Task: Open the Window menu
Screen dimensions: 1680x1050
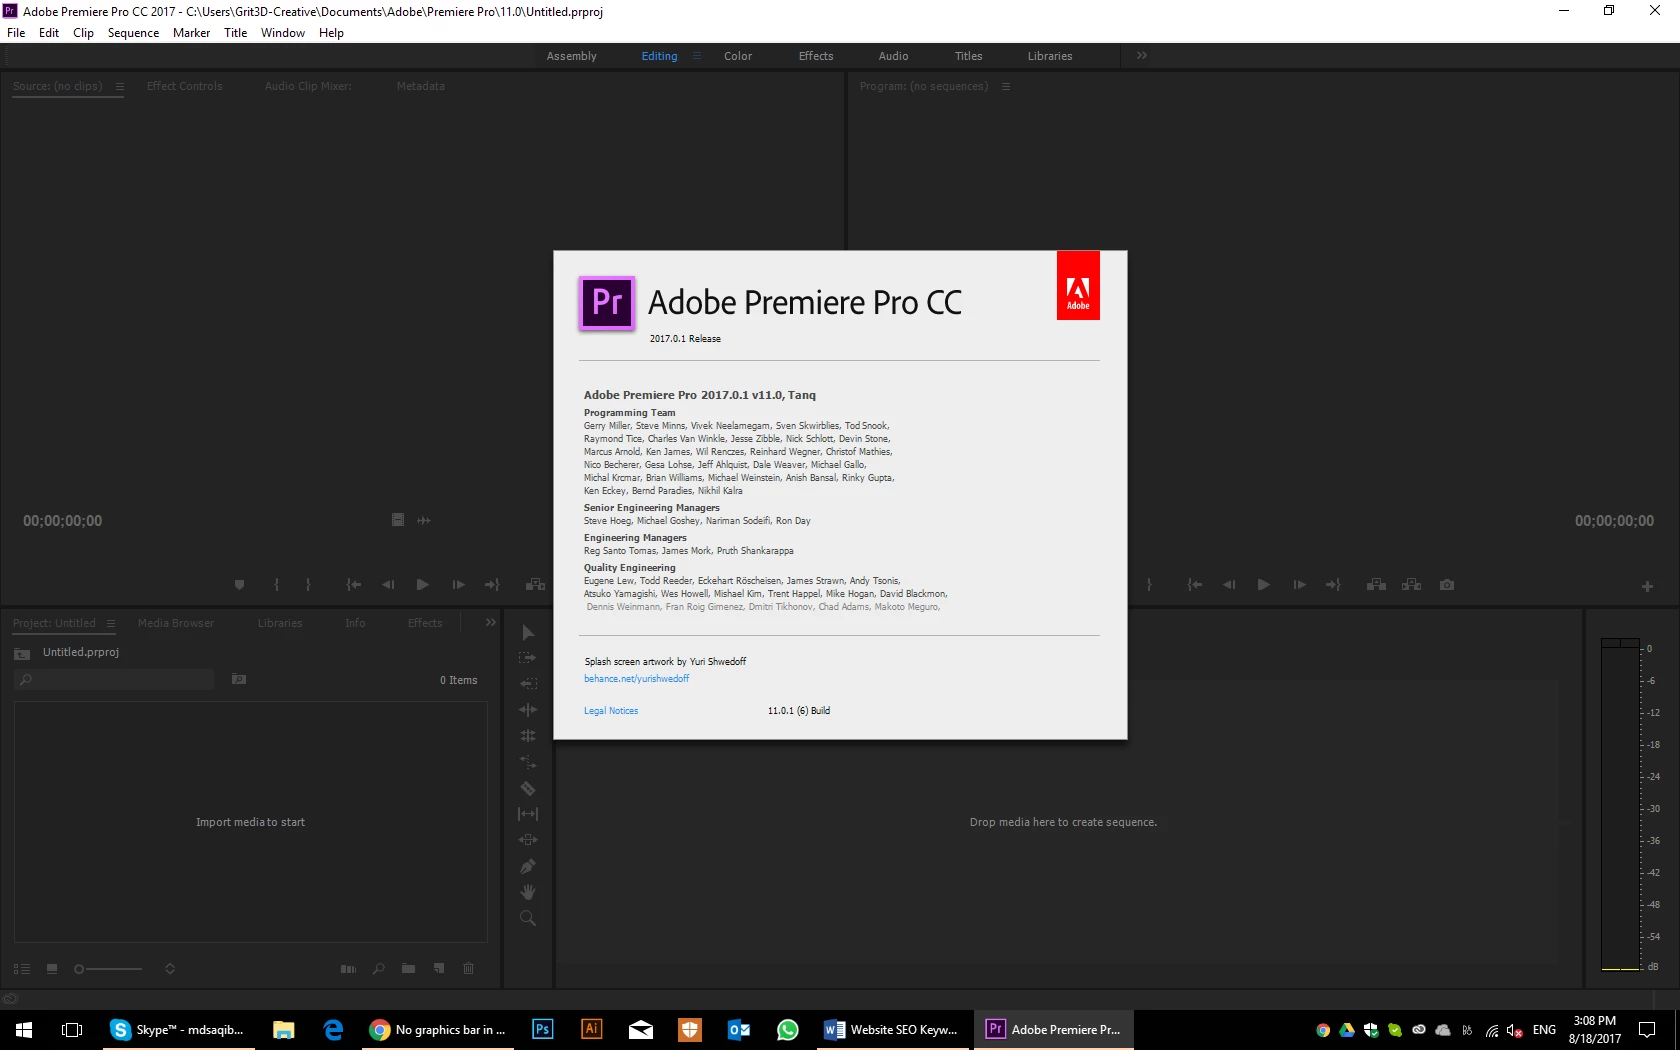Action: 283,33
